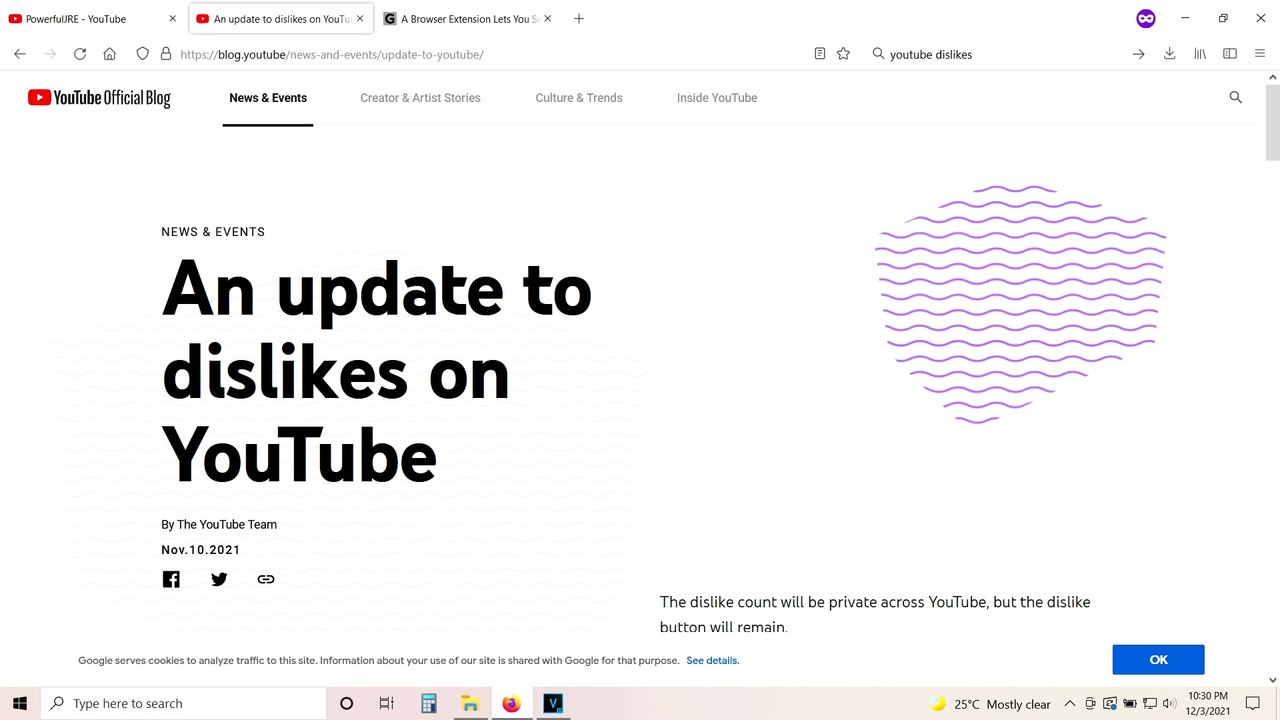Open the Firefox downloads panel

1169,54
